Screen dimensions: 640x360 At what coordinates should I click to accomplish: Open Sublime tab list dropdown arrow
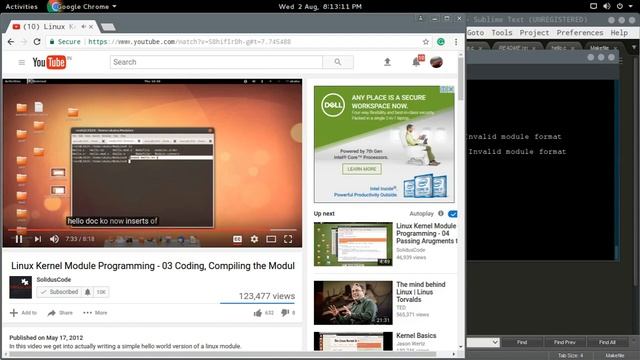point(634,47)
